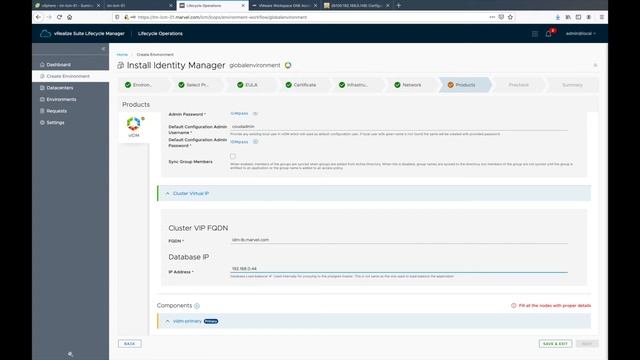The image size is (640, 360).
Task: Click the Database IP Address input field
Action: [x=399, y=269]
